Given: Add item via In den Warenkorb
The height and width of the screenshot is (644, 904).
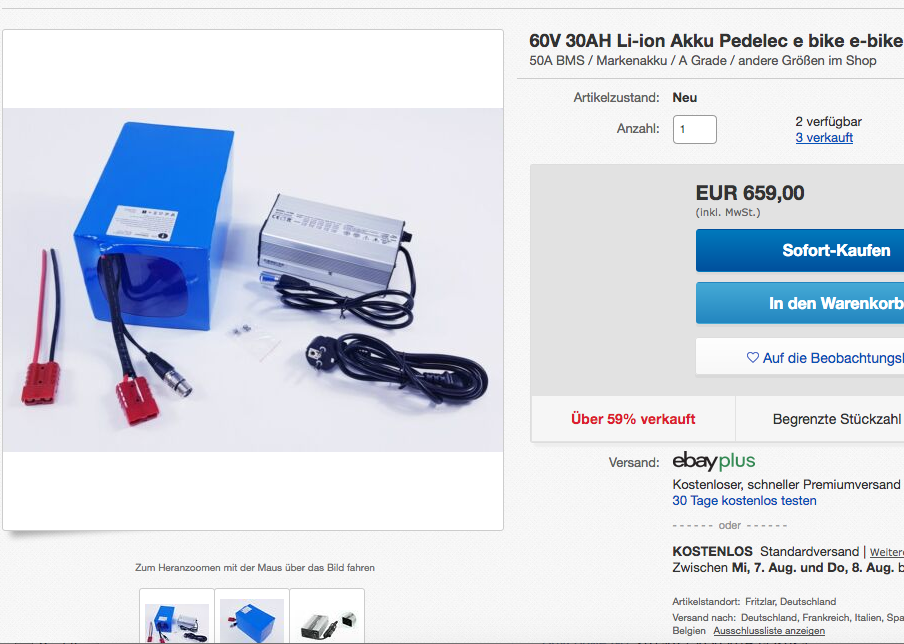Looking at the screenshot, I should tap(800, 303).
